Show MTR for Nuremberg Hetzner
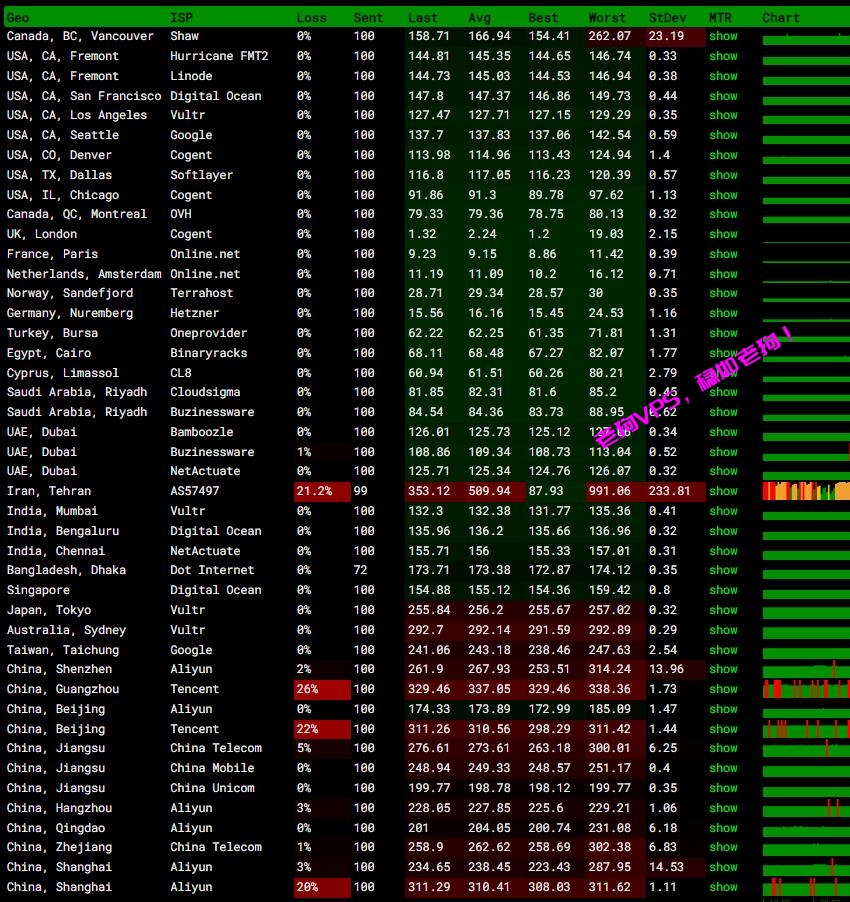Viewport: 850px width, 902px height. tap(723, 313)
